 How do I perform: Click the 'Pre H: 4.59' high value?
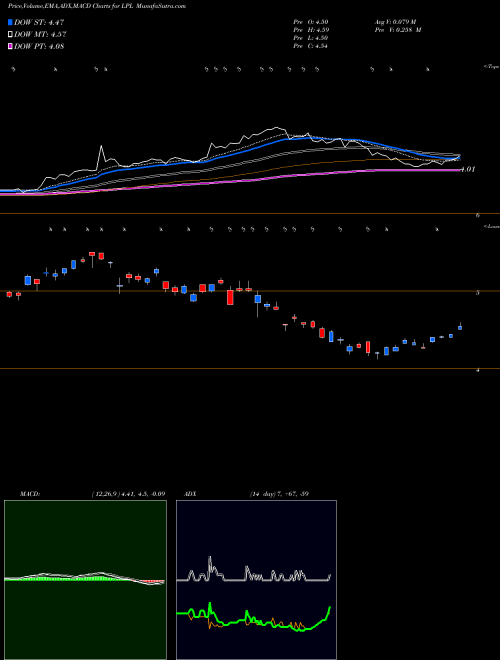[311, 30]
